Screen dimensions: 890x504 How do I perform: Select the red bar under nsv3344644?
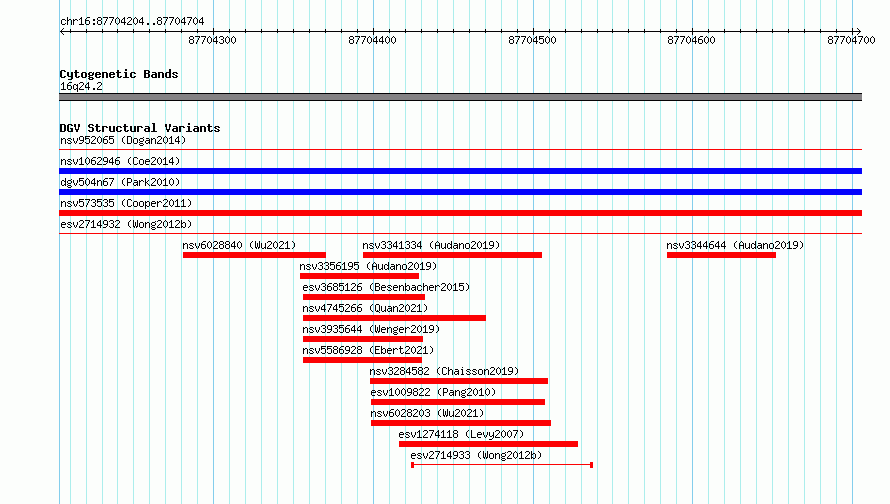pyautogui.click(x=721, y=255)
